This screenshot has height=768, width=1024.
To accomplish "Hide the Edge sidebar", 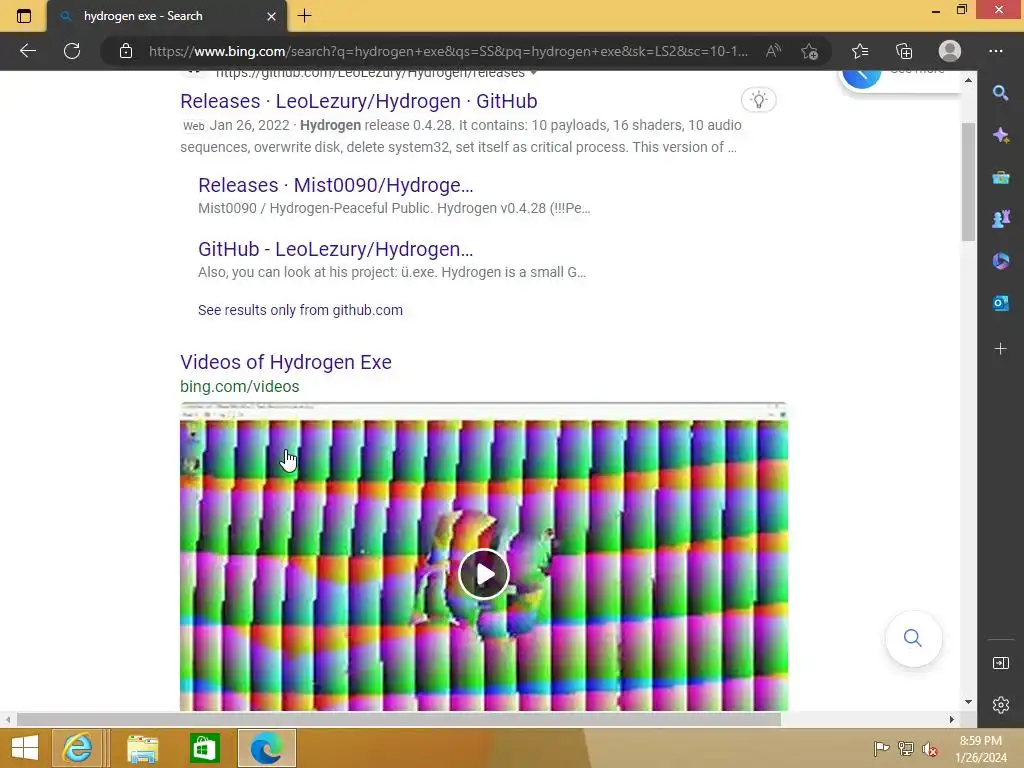I will pyautogui.click(x=1000, y=663).
